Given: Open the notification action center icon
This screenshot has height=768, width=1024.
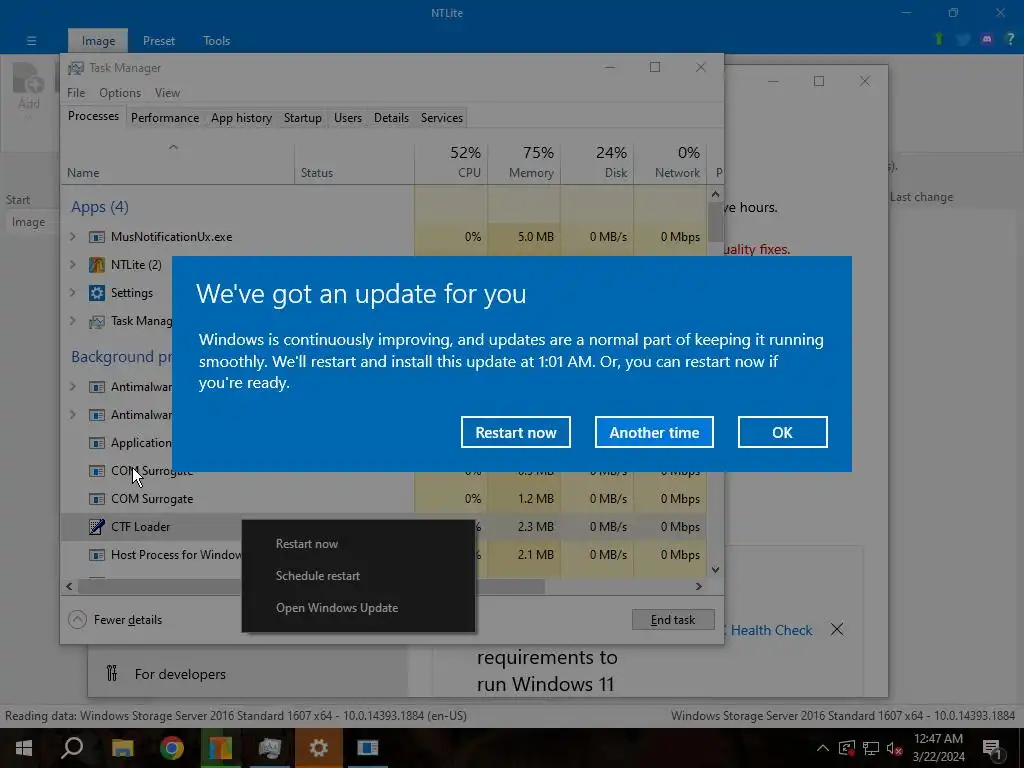Looking at the screenshot, I should point(992,748).
